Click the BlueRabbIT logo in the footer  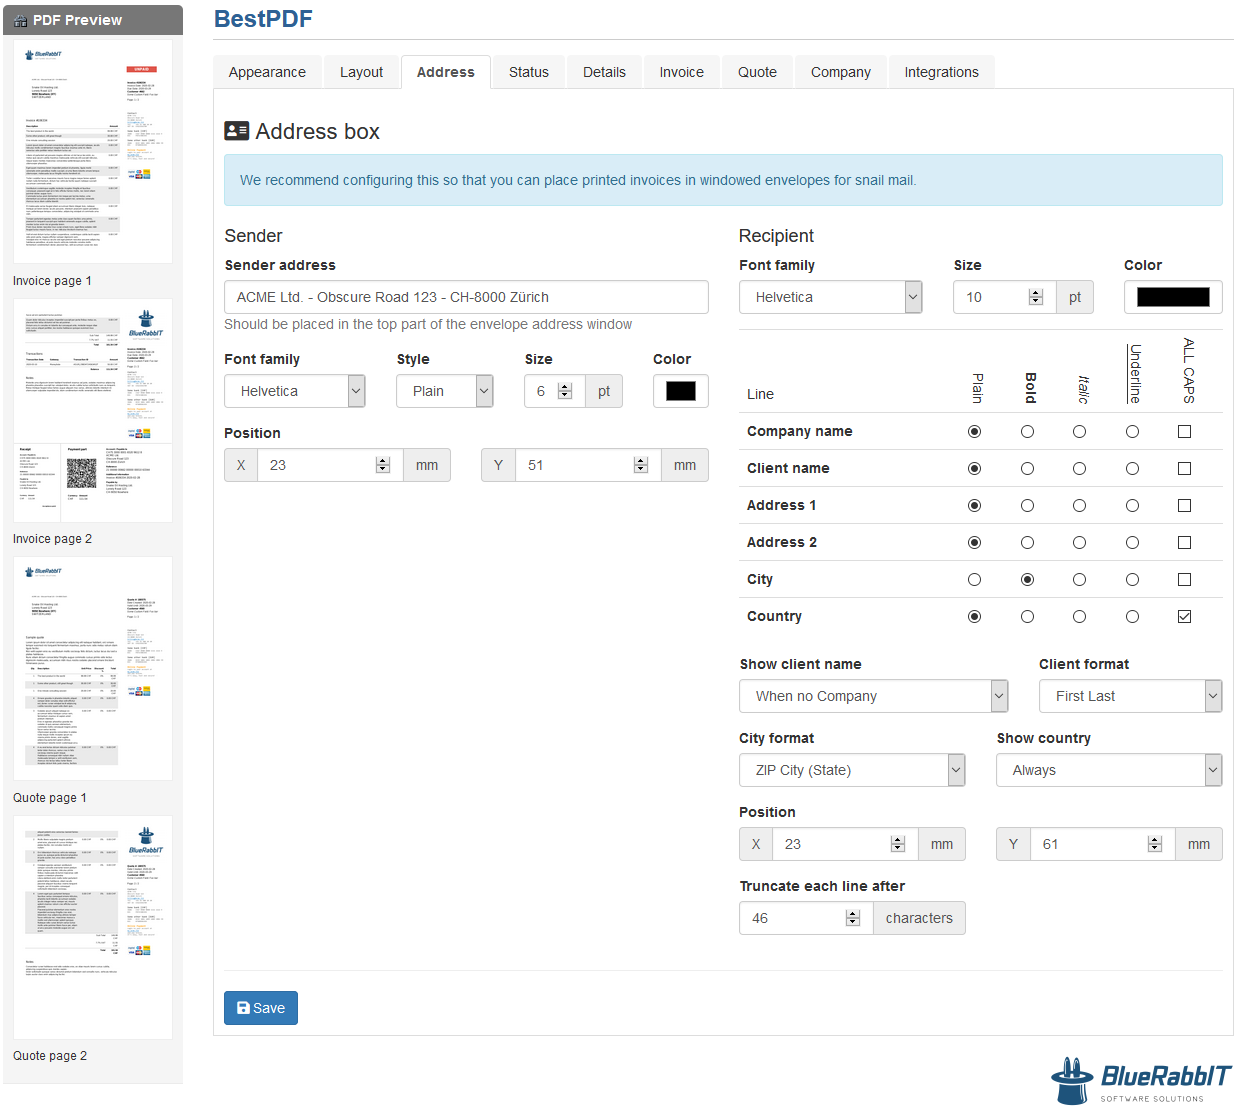[x=1141, y=1080]
